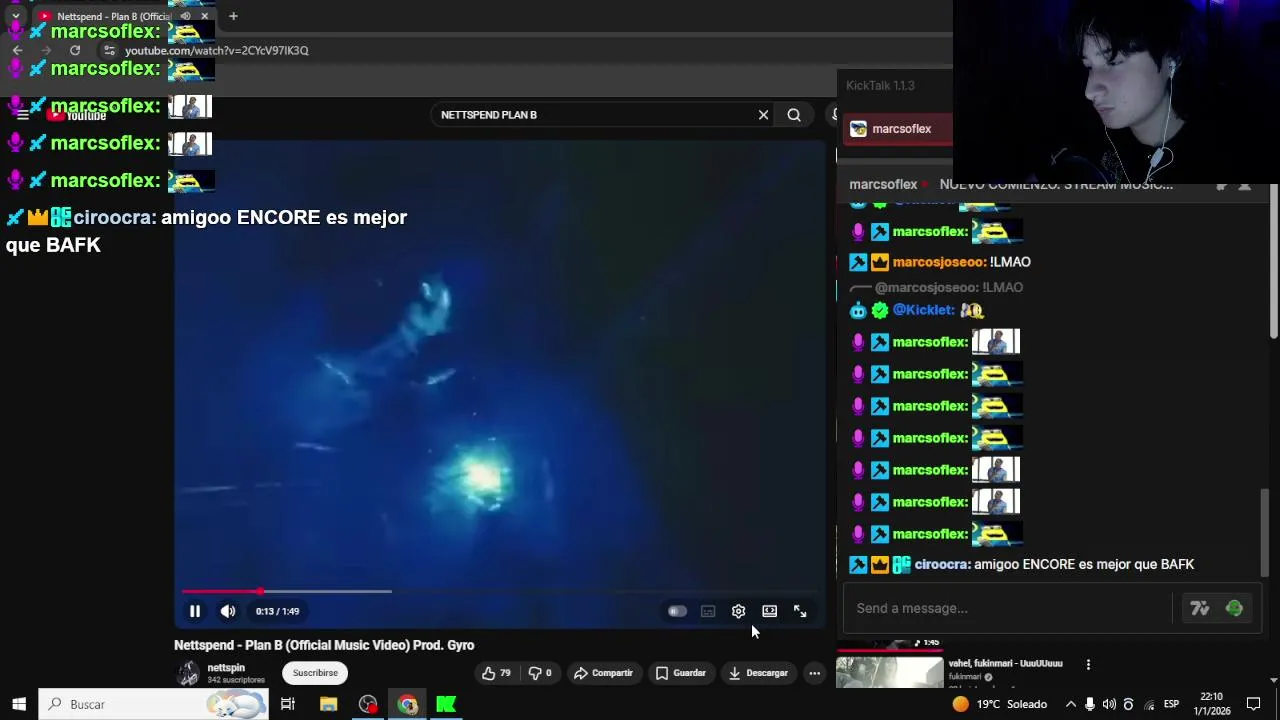The image size is (1280, 720).
Task: Open the Windows notification center
Action: [1254, 704]
